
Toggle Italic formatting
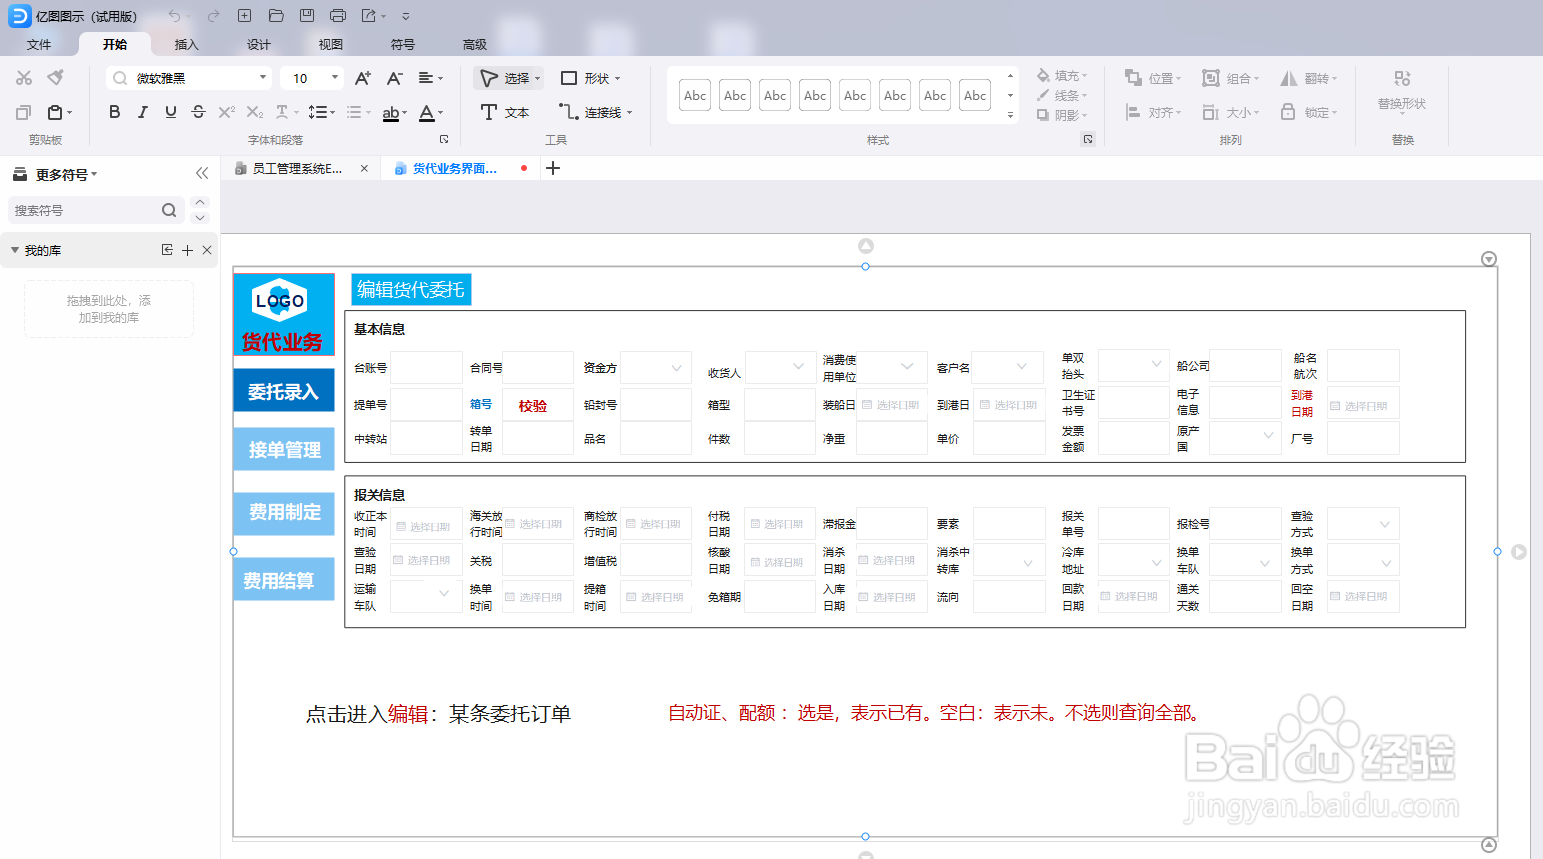143,112
